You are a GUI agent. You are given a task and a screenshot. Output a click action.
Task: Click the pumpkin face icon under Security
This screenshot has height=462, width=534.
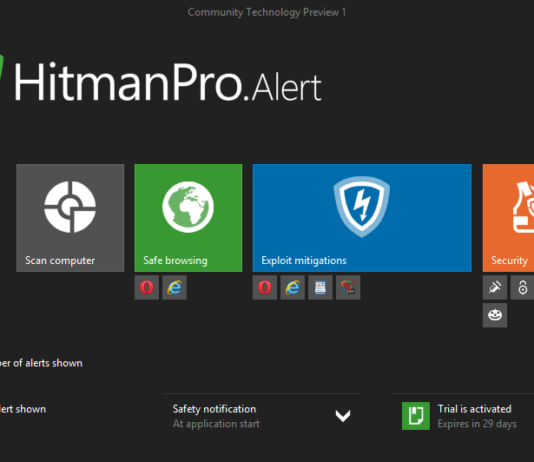coord(495,315)
